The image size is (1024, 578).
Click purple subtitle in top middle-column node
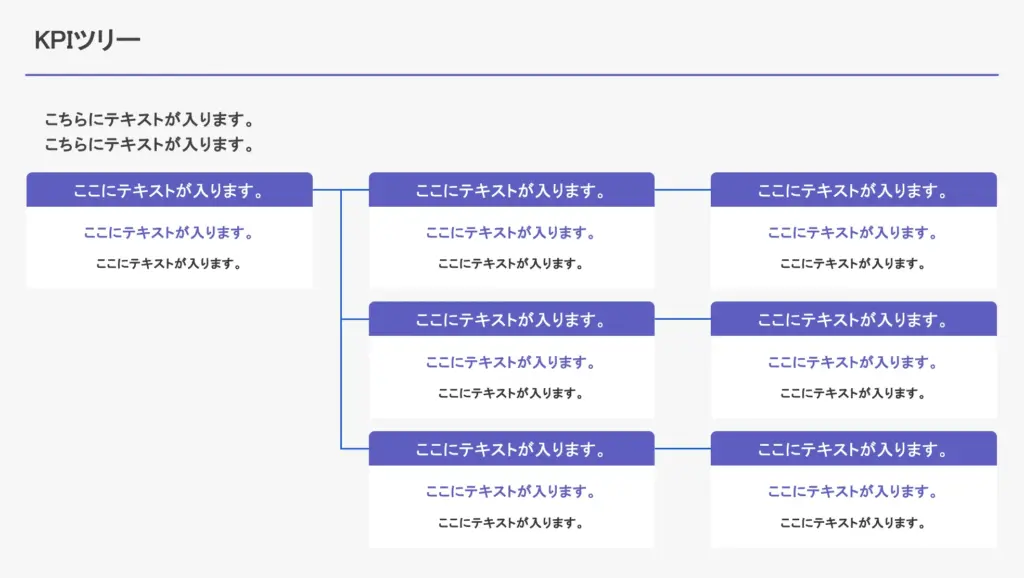tap(511, 233)
